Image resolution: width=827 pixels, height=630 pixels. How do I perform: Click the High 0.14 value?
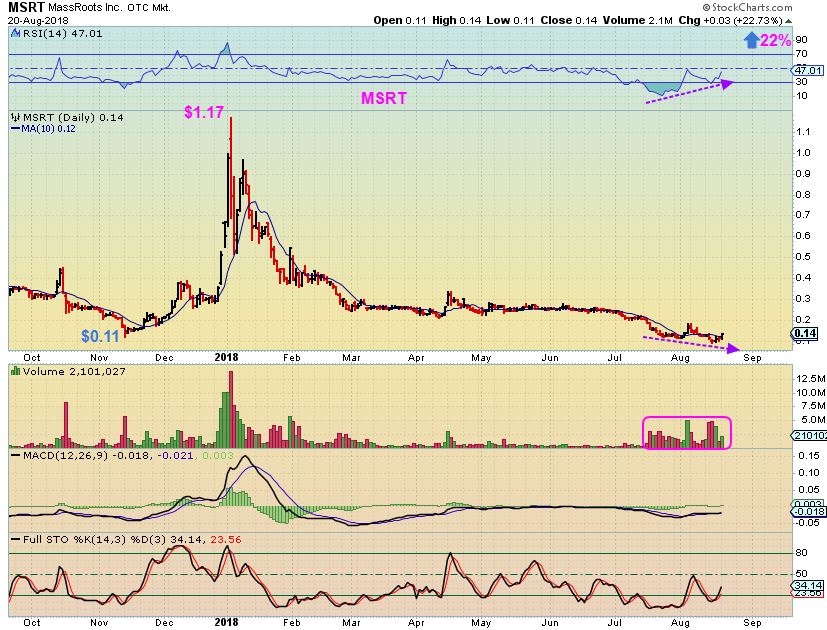[457, 21]
